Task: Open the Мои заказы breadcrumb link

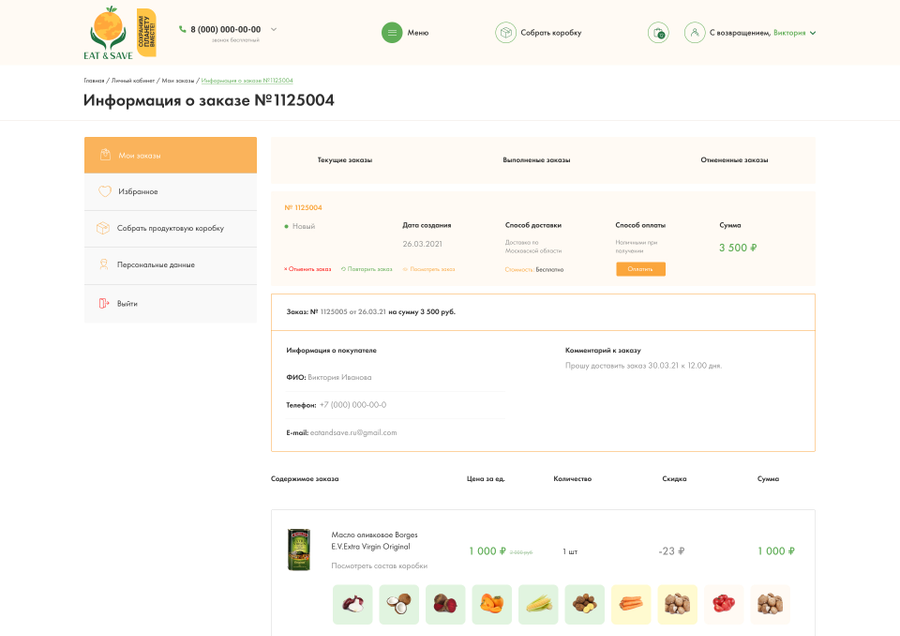Action: click(178, 80)
